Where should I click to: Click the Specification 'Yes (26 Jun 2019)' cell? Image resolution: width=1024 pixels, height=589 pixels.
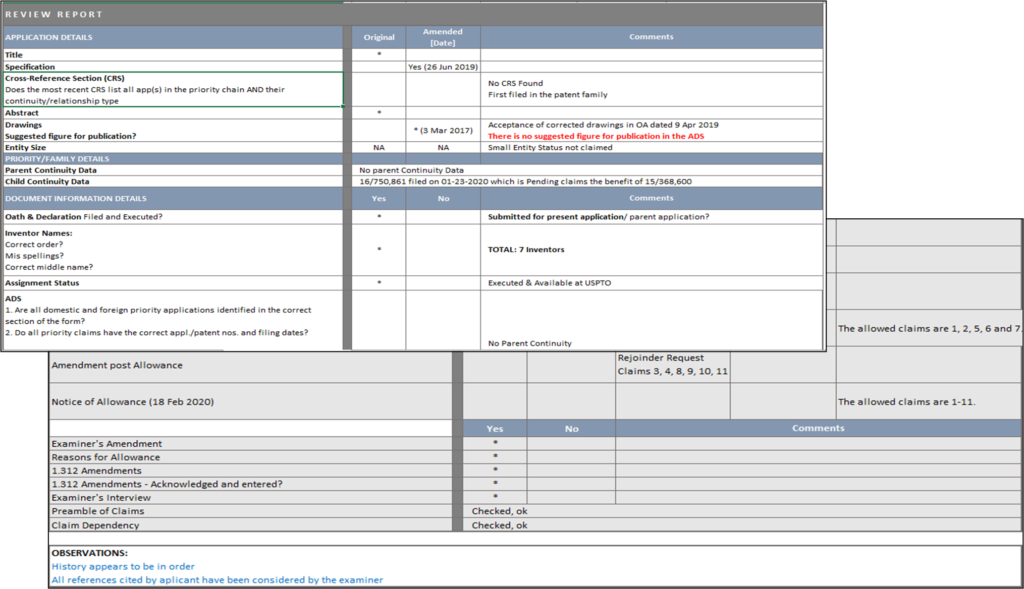point(442,67)
